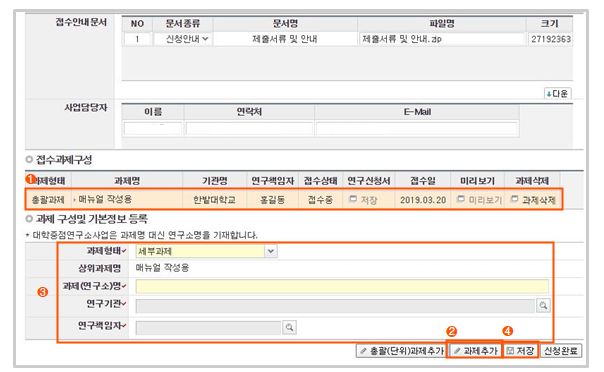Click the 저장 button at the bottom
The image size is (604, 372).
click(x=520, y=351)
